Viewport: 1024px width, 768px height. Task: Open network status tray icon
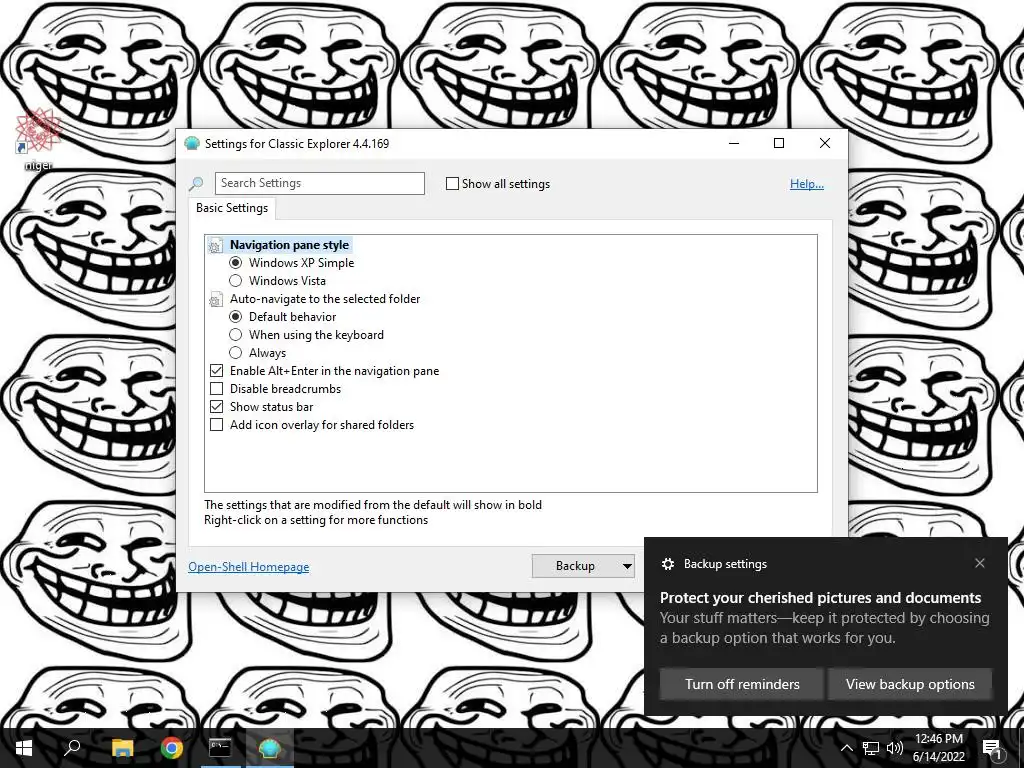coord(871,748)
